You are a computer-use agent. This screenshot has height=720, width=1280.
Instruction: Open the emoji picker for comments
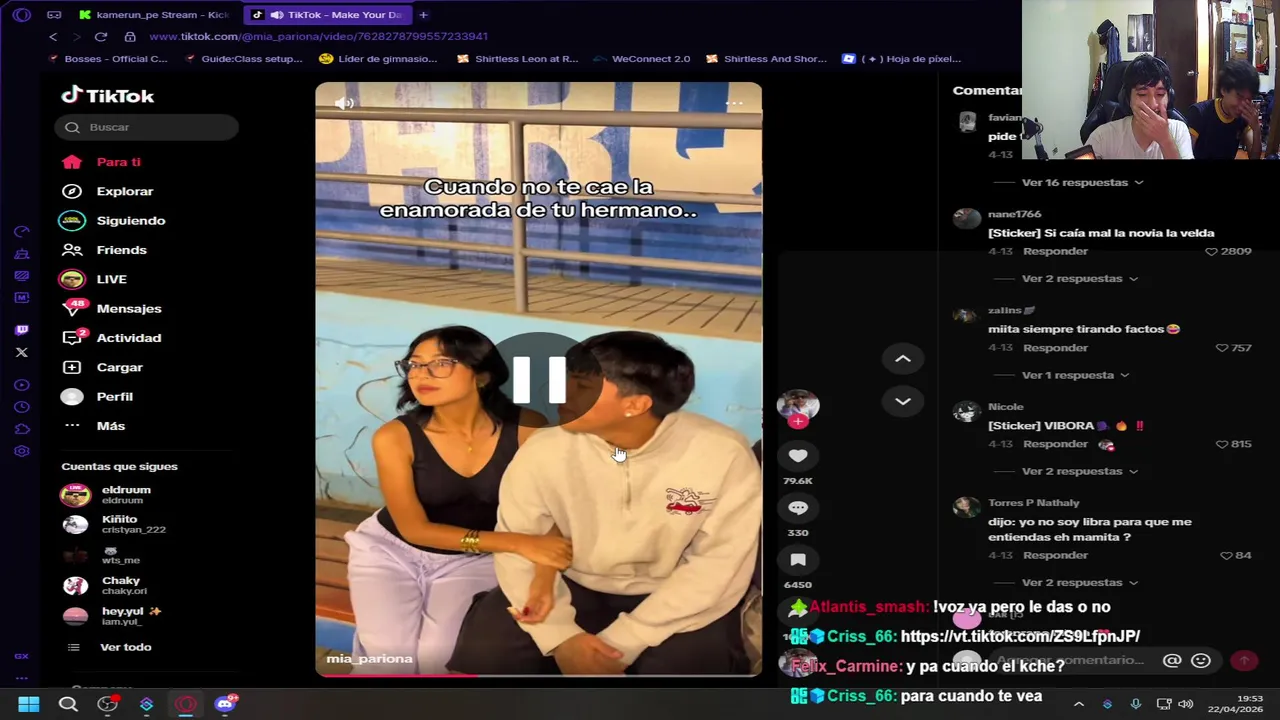[1201, 660]
